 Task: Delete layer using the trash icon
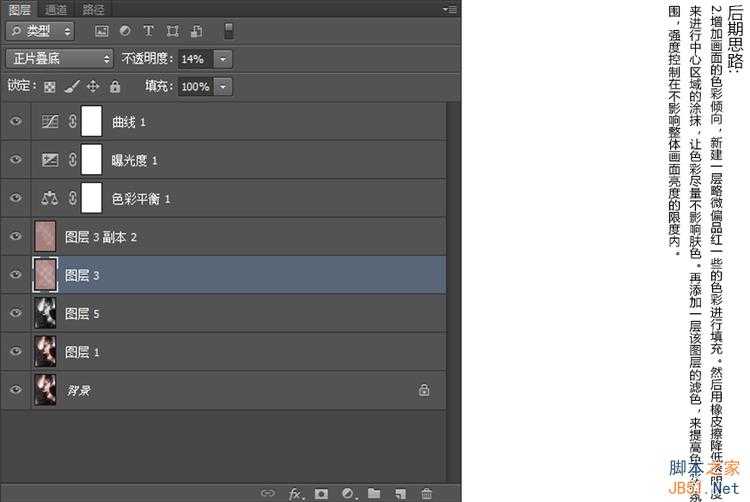pos(426,493)
